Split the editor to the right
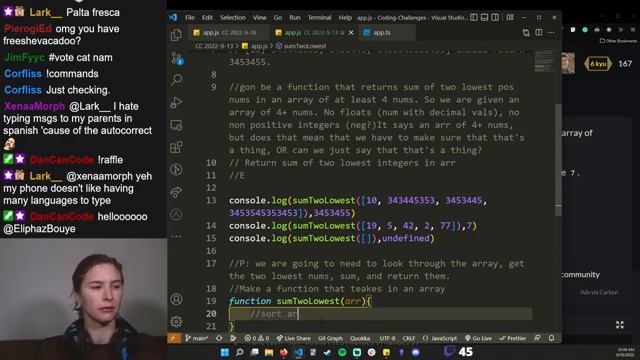The height and width of the screenshot is (360, 640). tap(539, 33)
